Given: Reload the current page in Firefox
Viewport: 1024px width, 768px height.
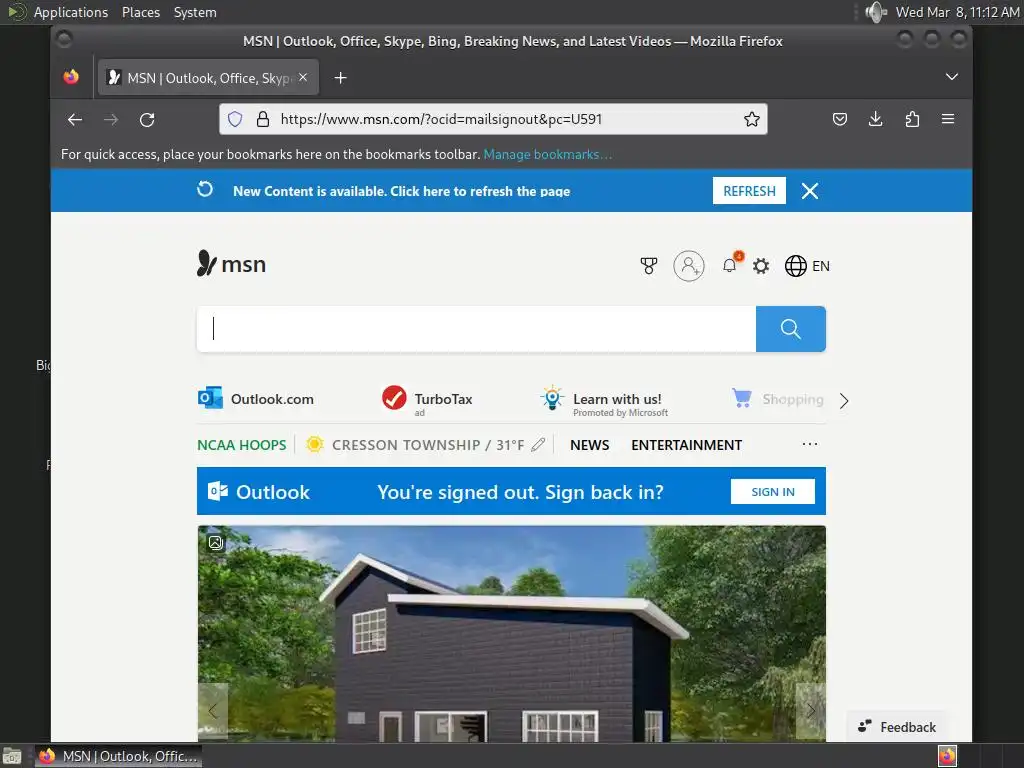Looking at the screenshot, I should 147,120.
